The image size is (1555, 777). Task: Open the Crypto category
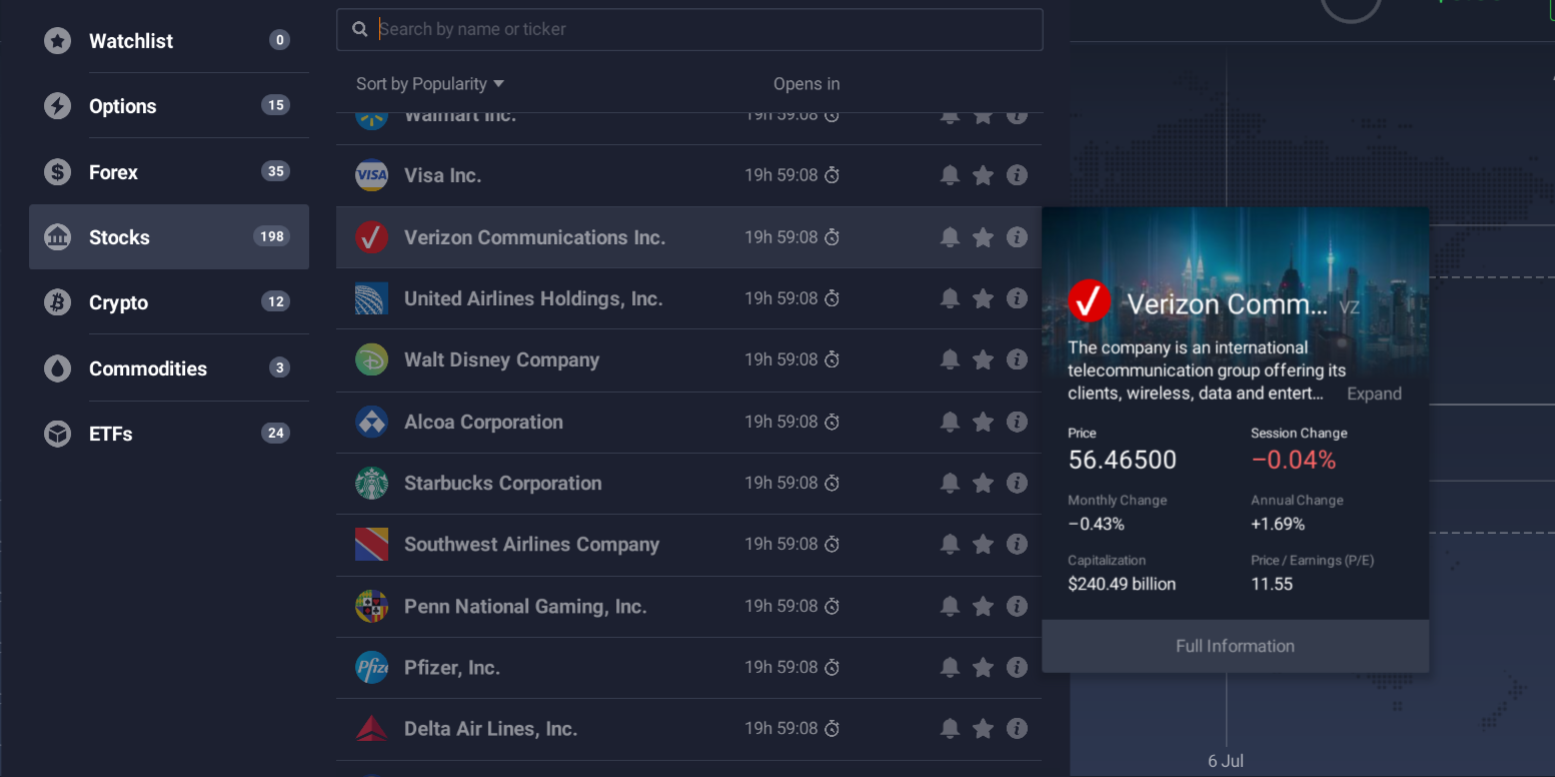168,302
